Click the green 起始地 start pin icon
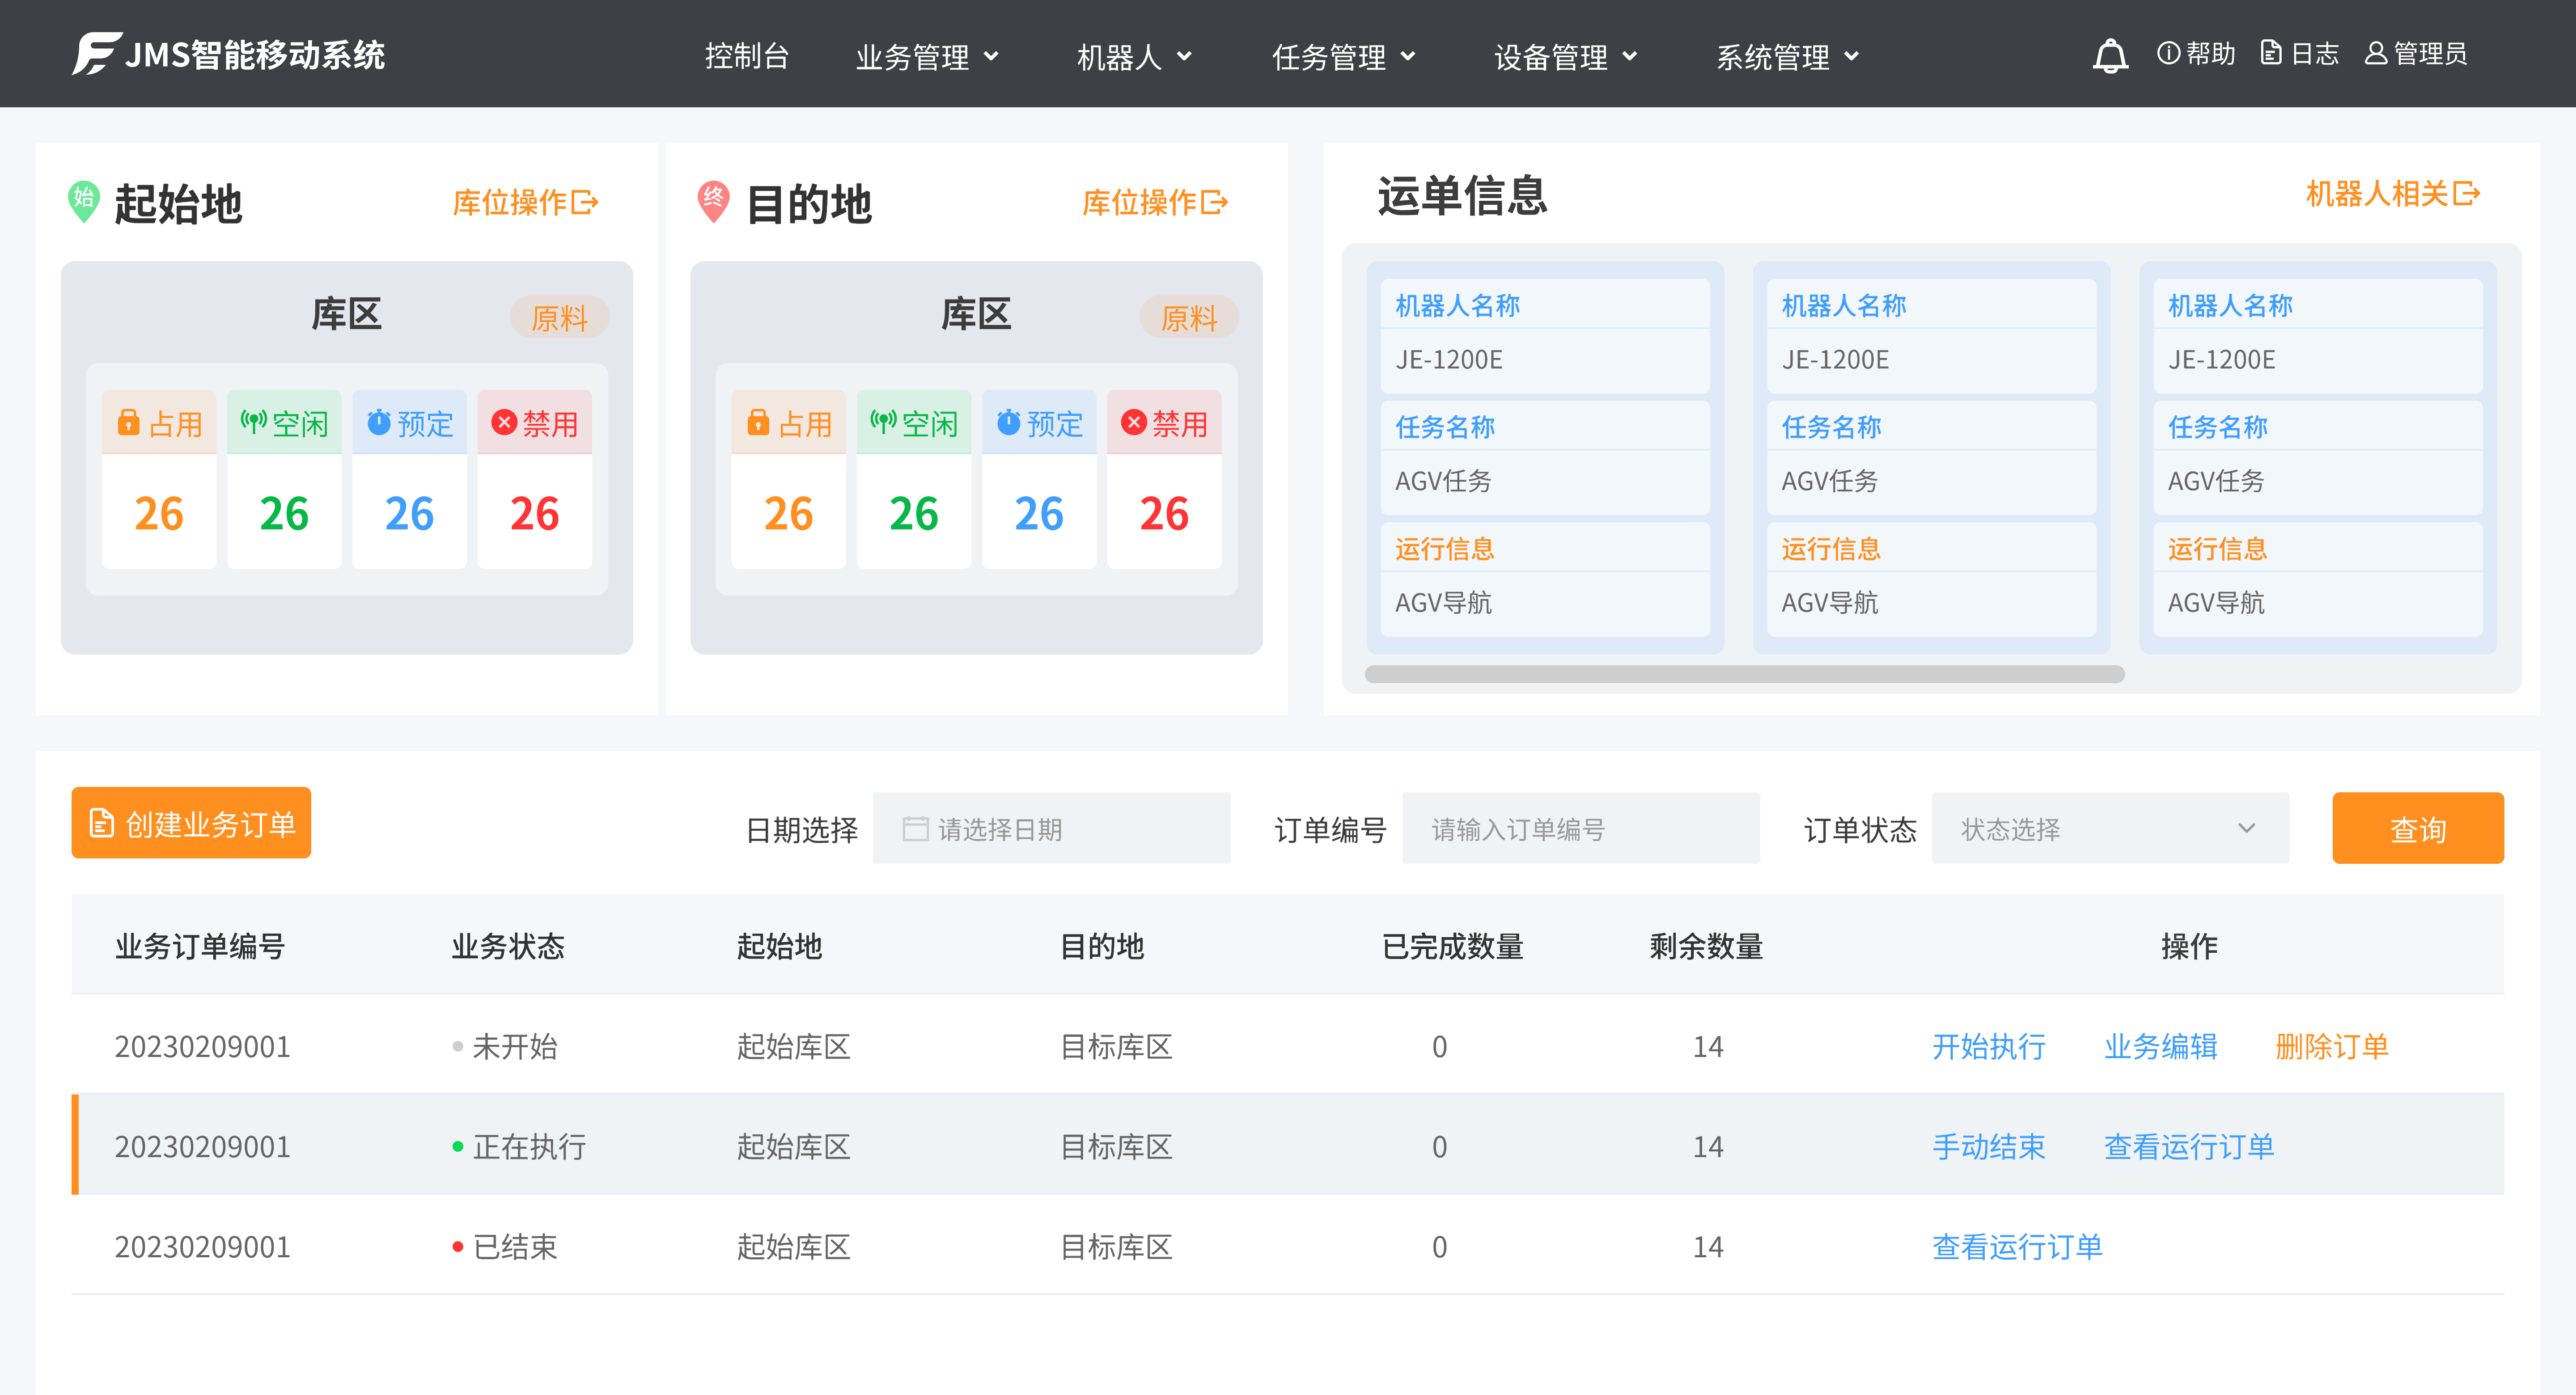The height and width of the screenshot is (1395, 2576). coord(83,201)
